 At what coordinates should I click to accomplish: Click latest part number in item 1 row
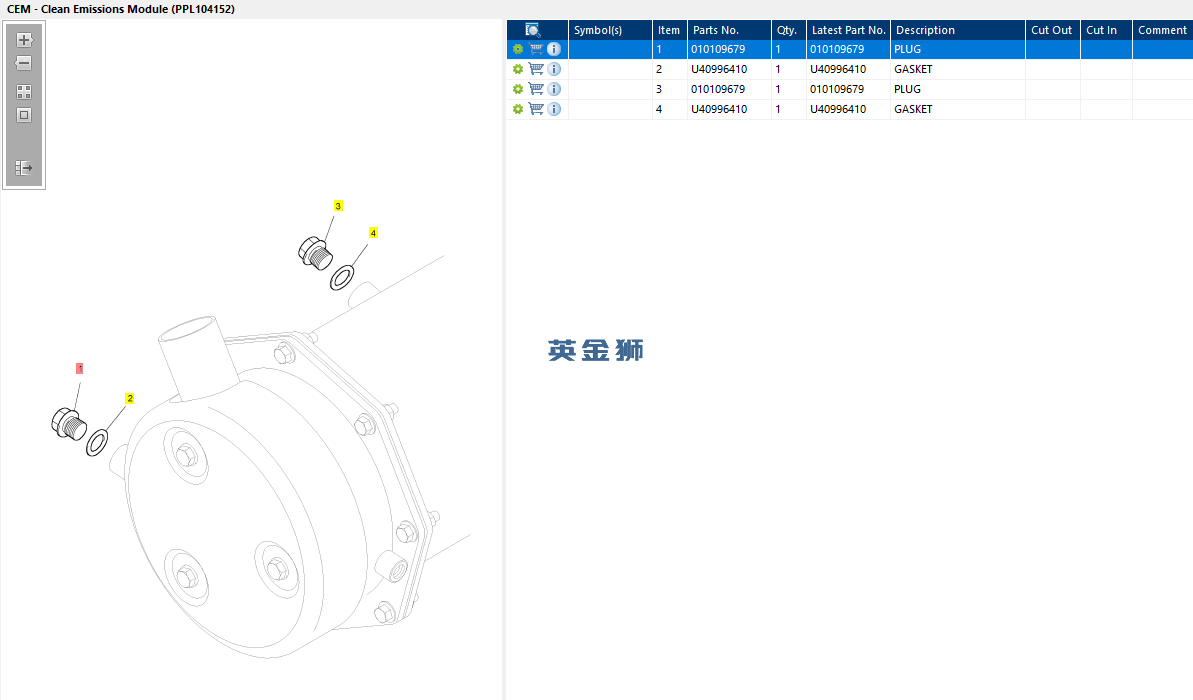point(837,49)
